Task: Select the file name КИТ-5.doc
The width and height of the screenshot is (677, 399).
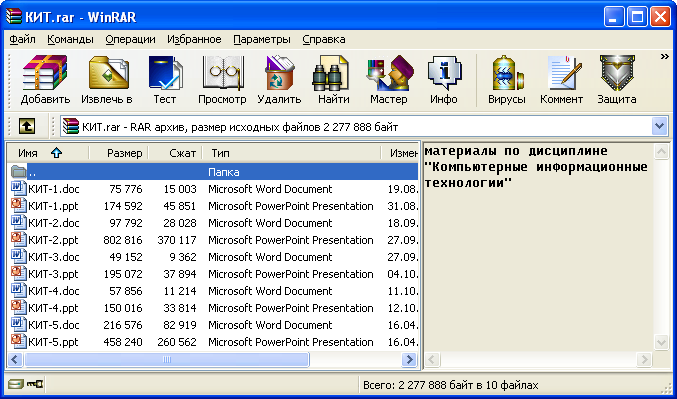Action: pos(54,325)
